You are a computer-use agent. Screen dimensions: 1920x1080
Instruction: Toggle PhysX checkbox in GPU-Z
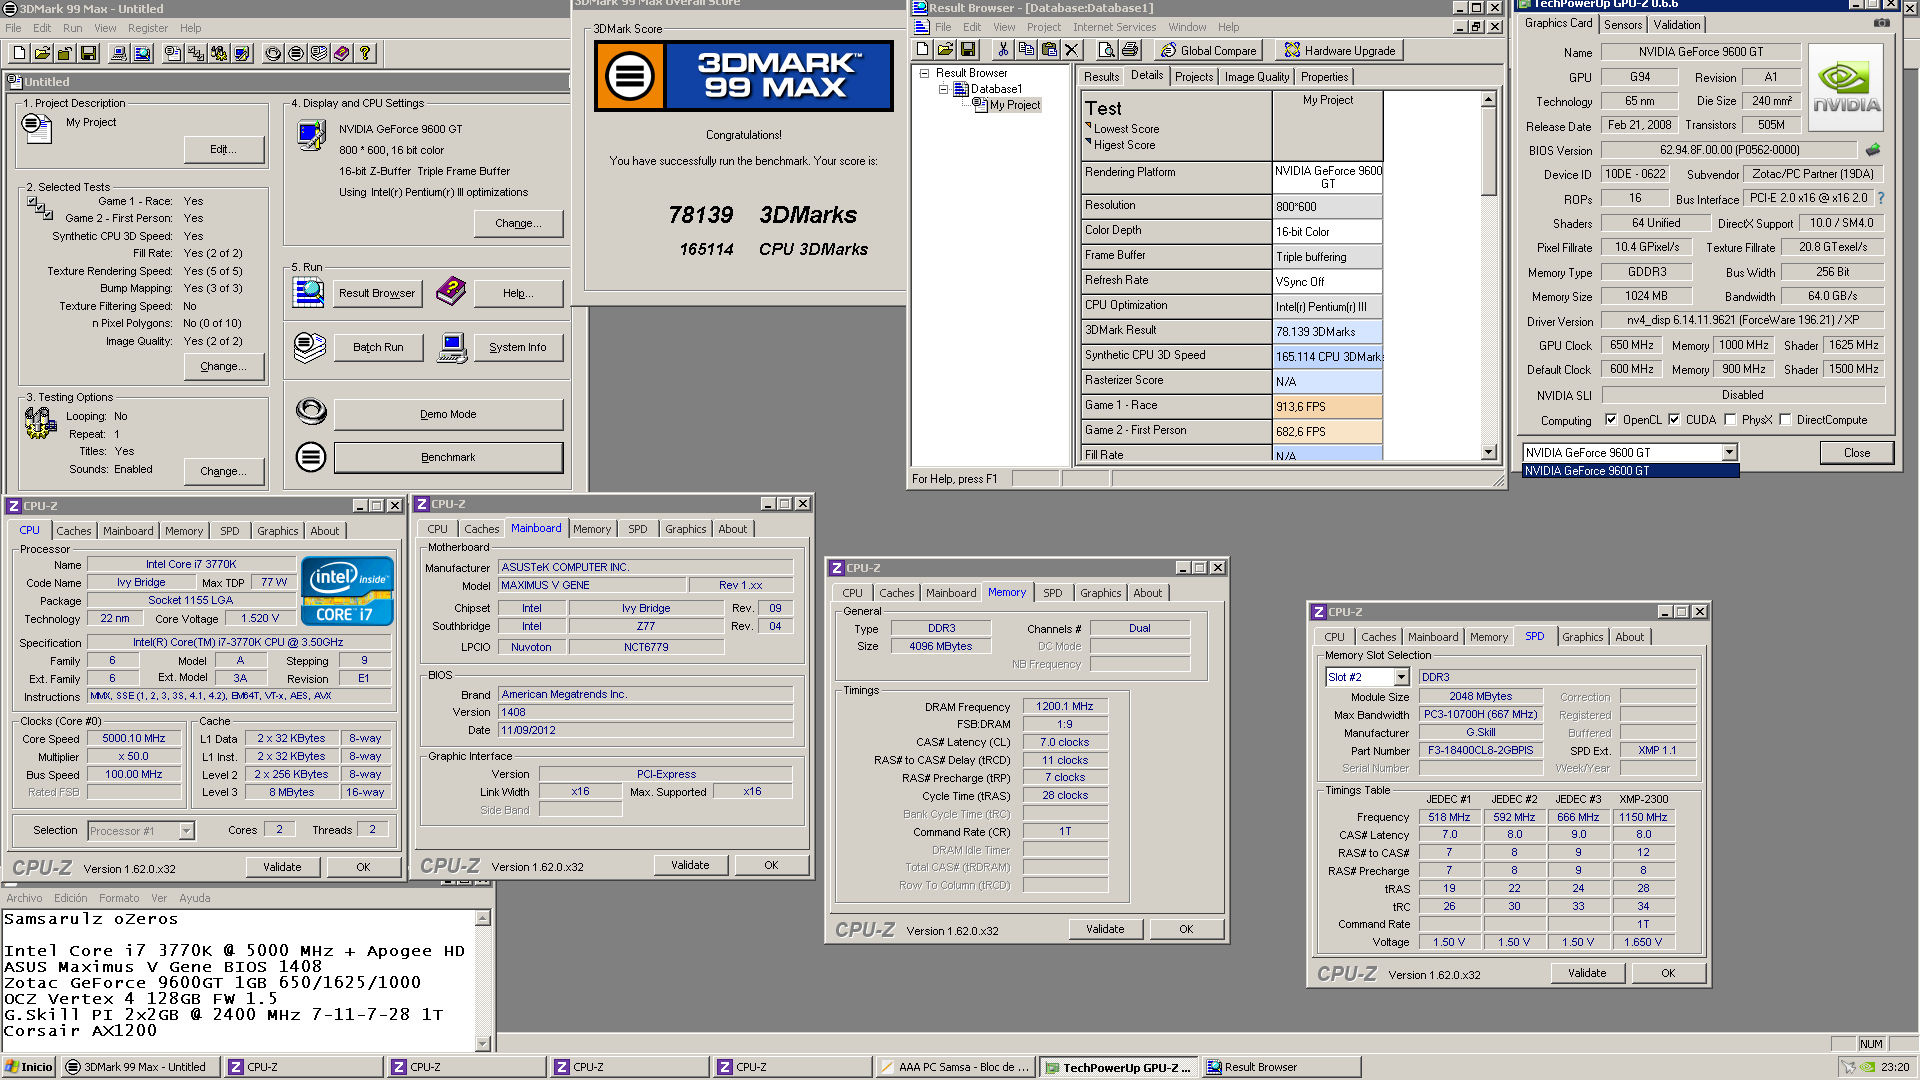pos(1730,420)
